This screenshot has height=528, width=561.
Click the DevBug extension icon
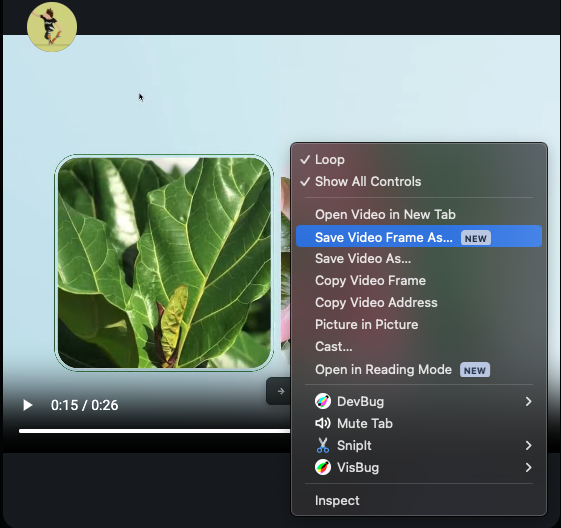pos(322,401)
